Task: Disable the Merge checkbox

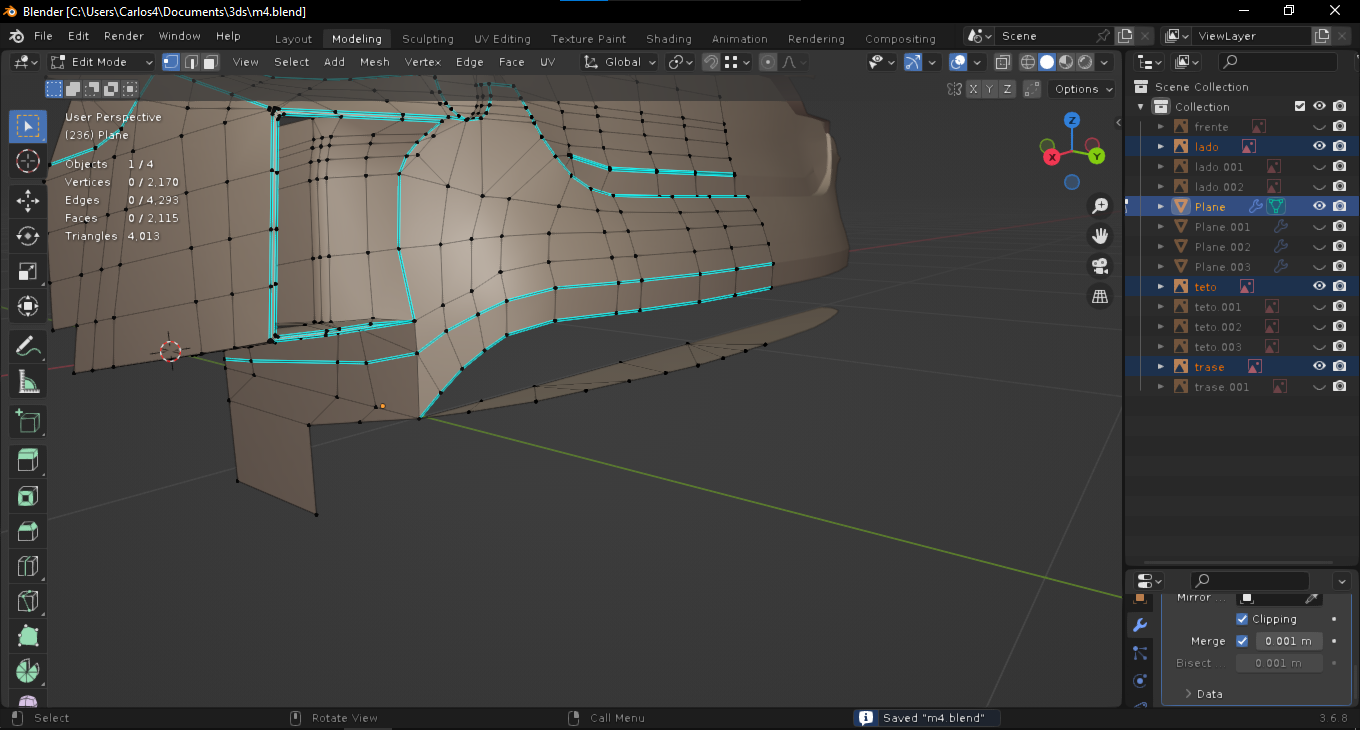Action: (1242, 641)
